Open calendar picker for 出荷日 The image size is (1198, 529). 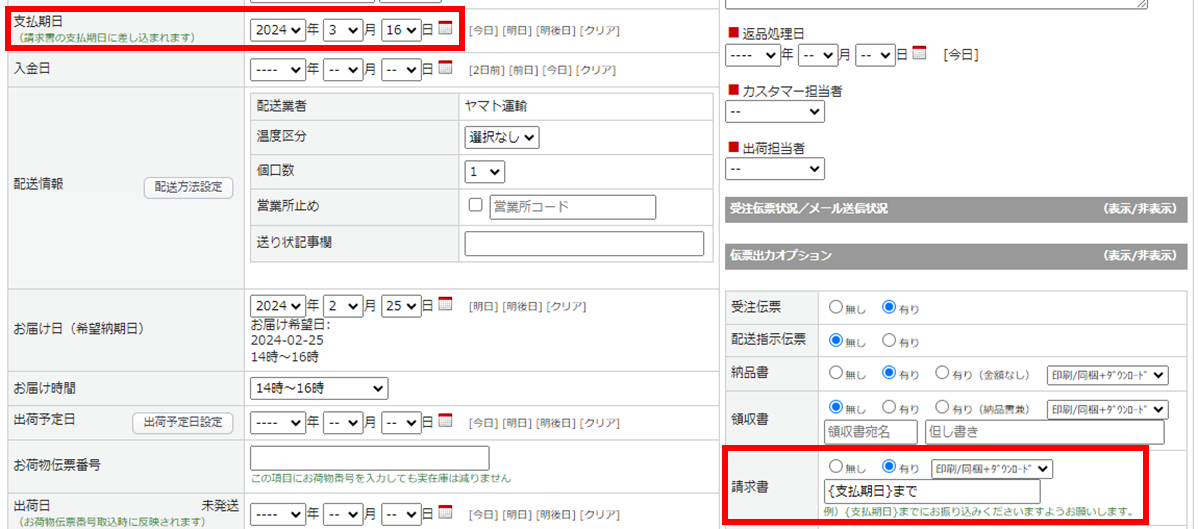click(445, 511)
